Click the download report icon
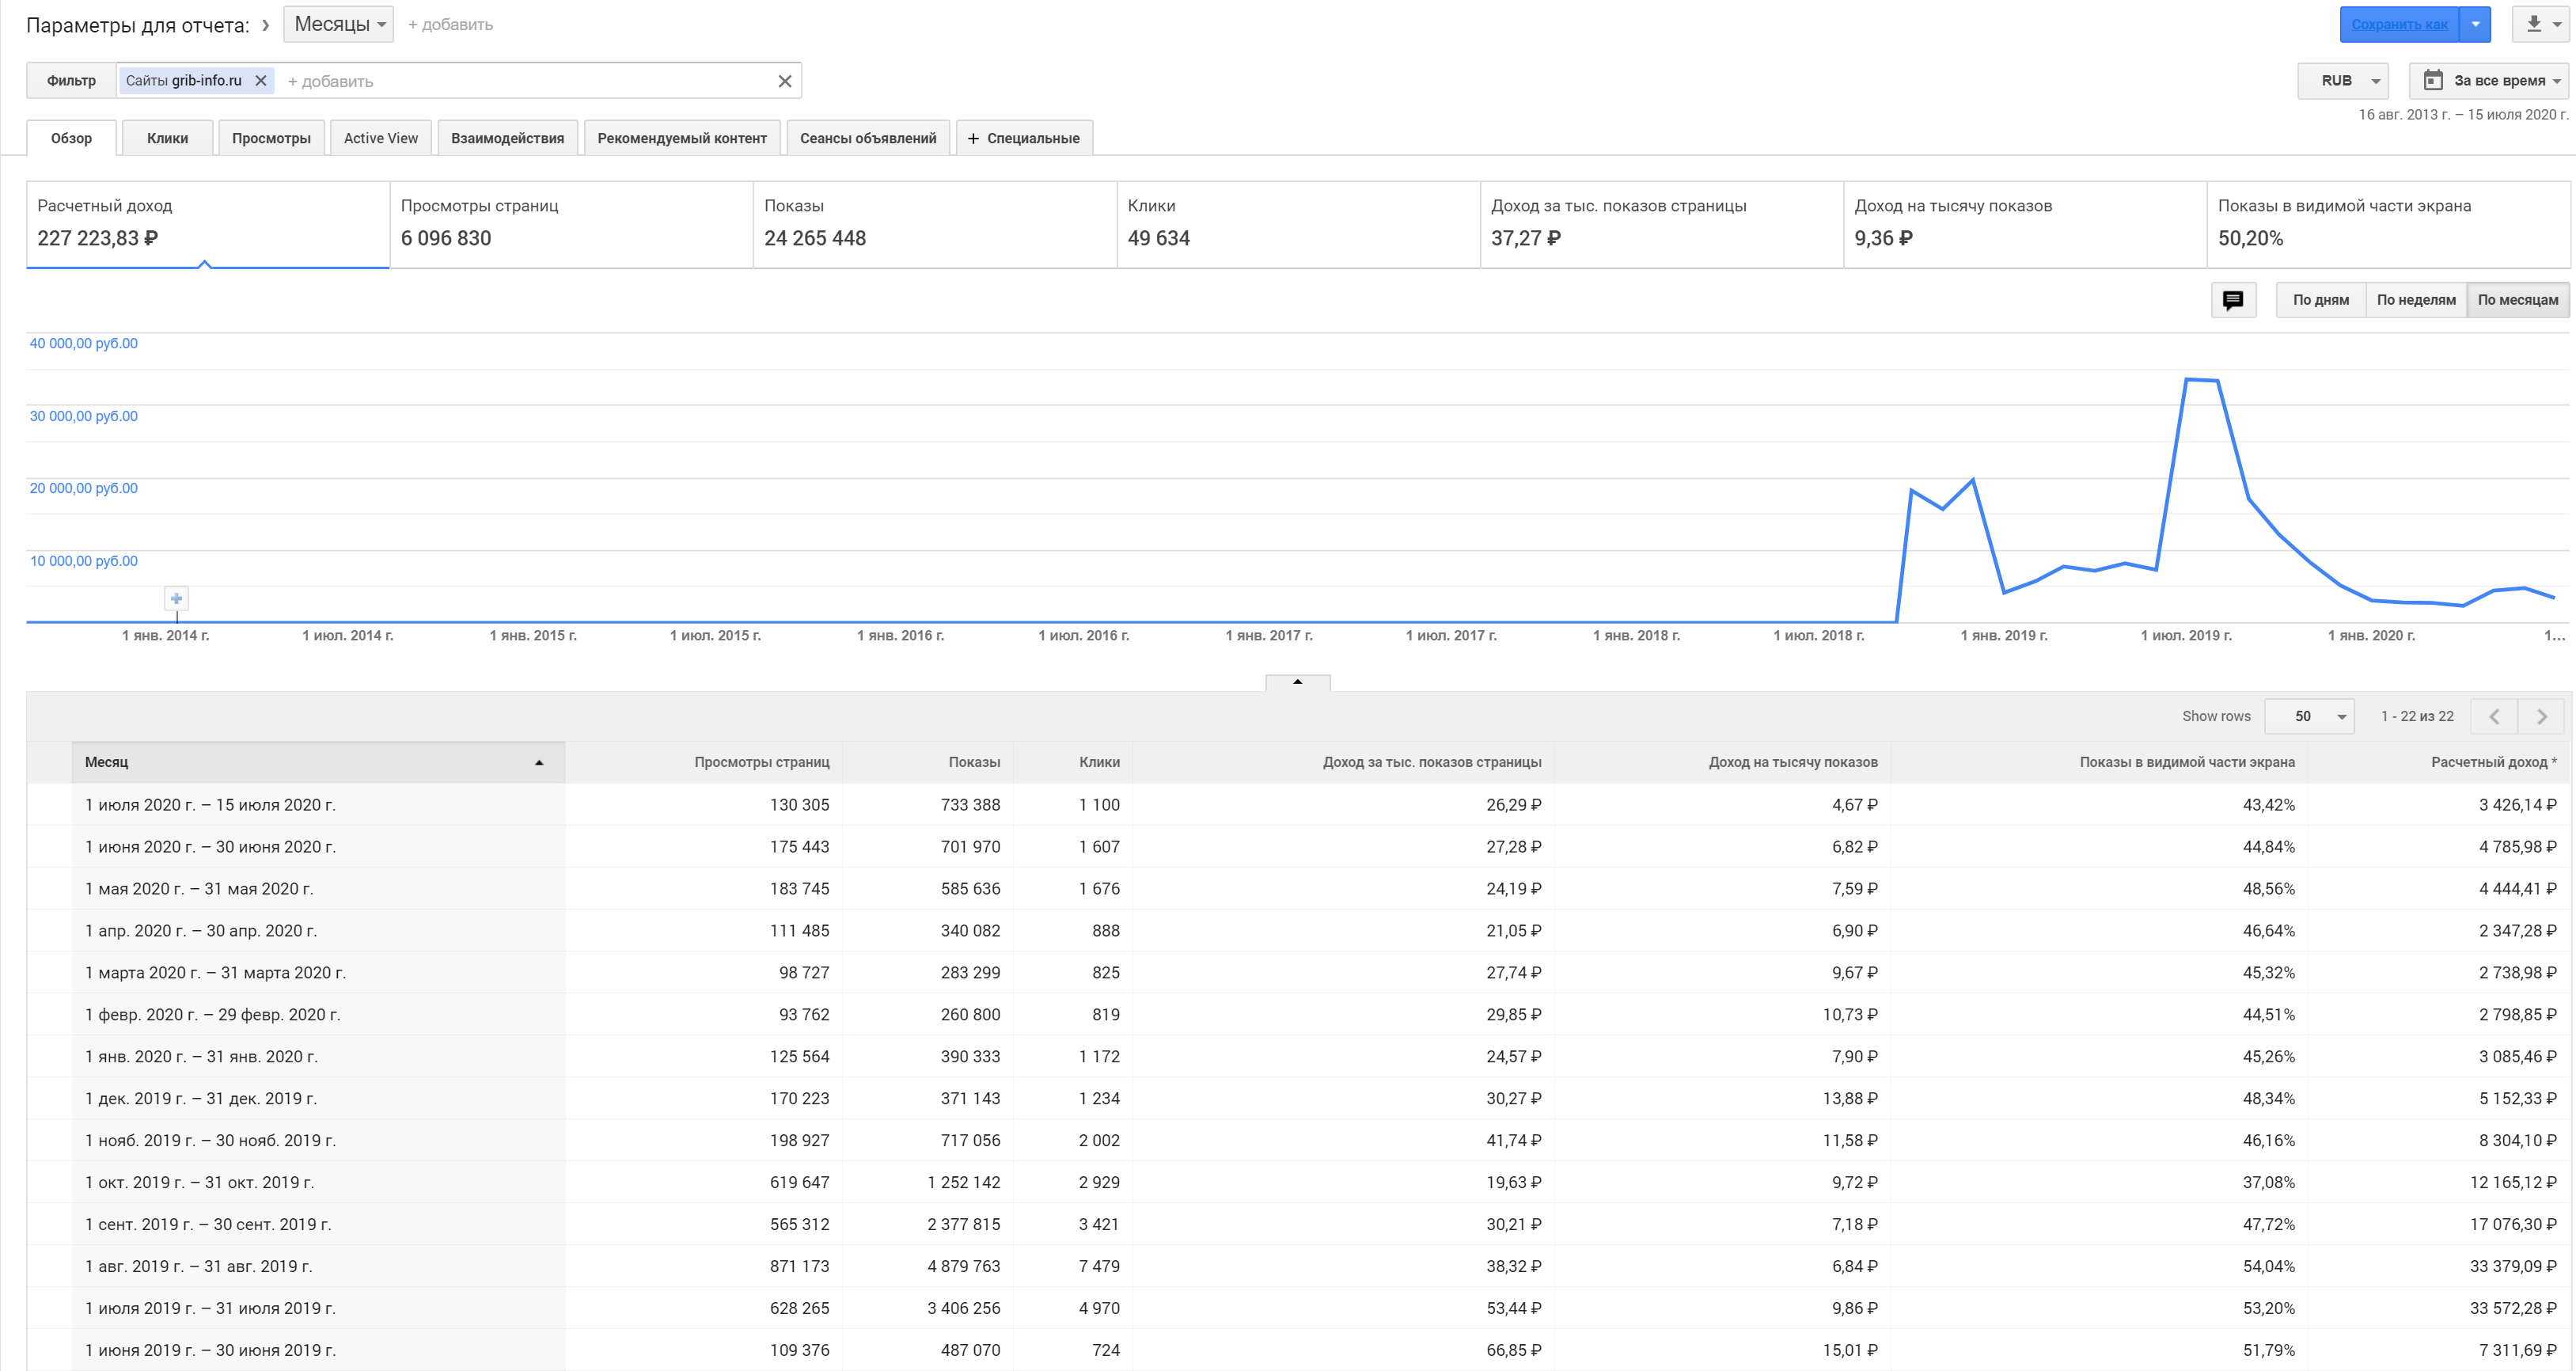The width and height of the screenshot is (2576, 1371). click(2533, 24)
